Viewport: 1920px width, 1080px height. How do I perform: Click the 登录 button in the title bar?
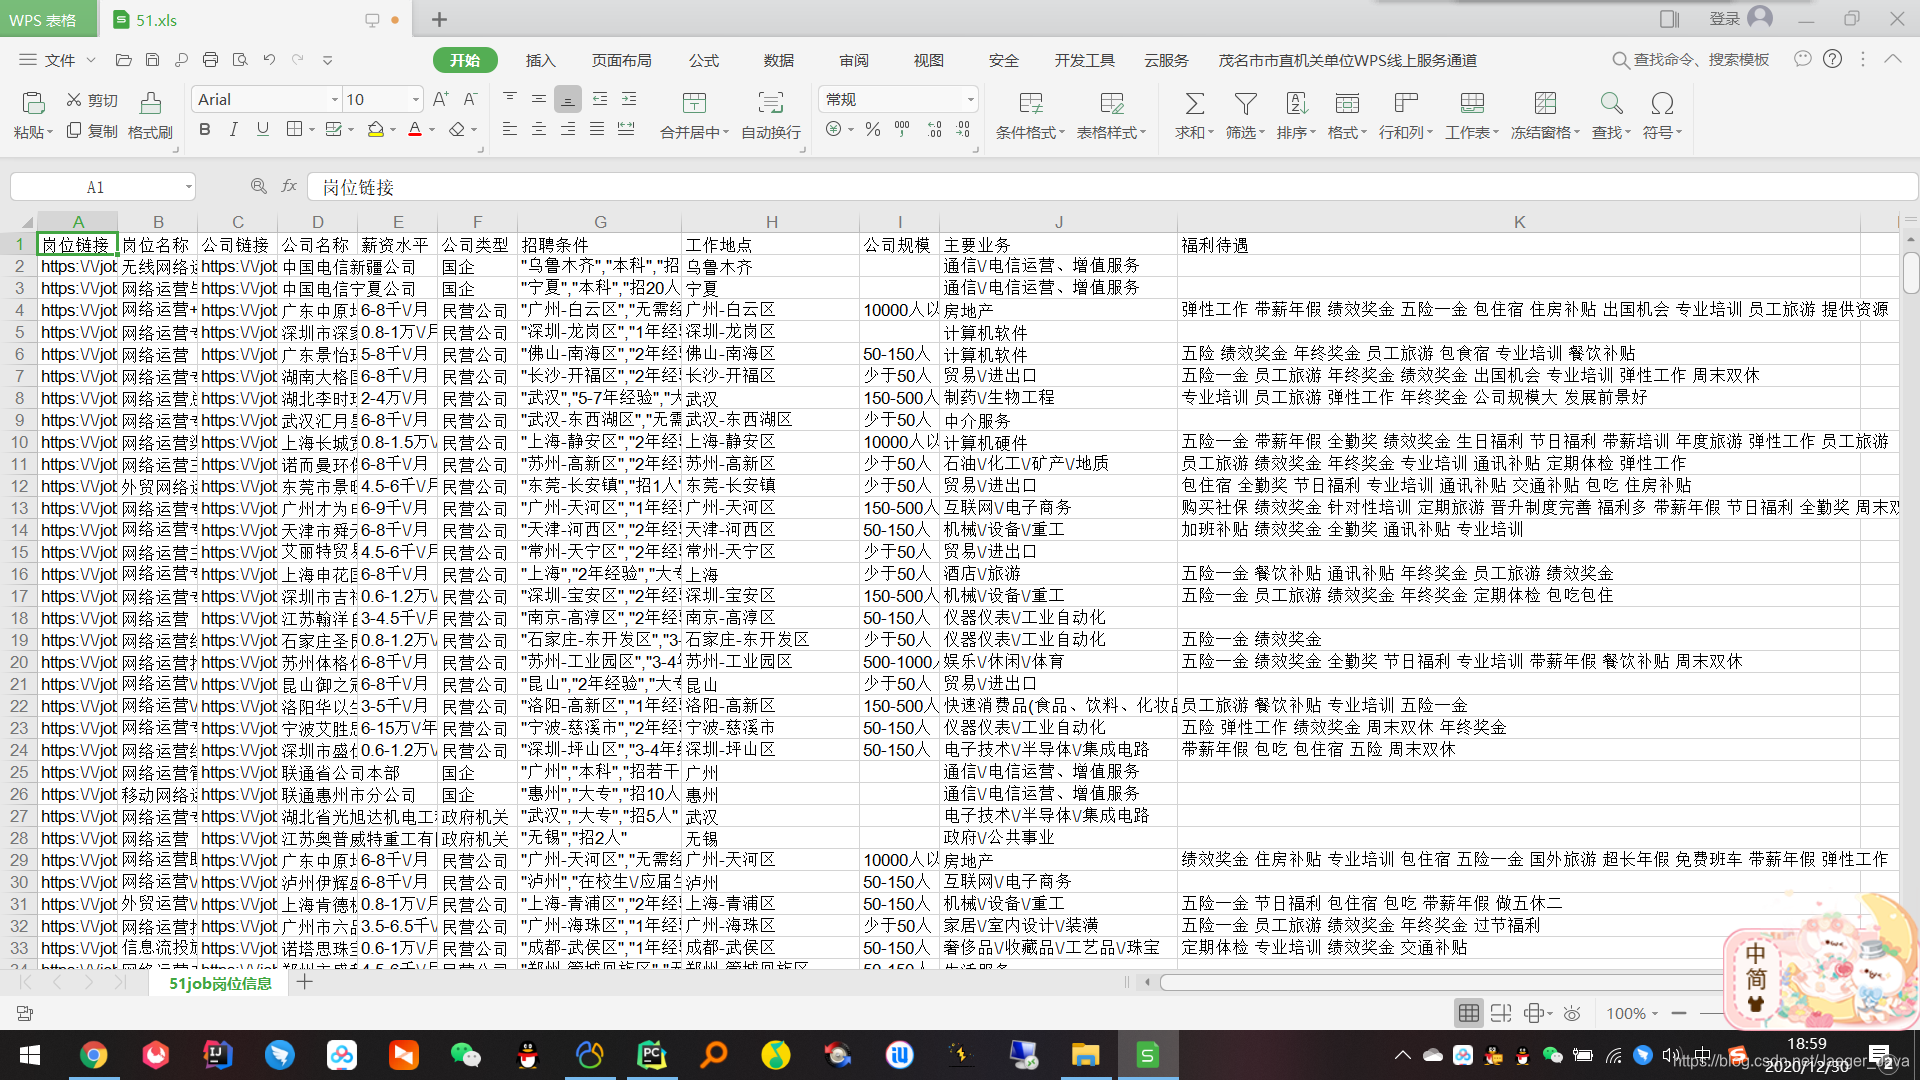[1724, 18]
